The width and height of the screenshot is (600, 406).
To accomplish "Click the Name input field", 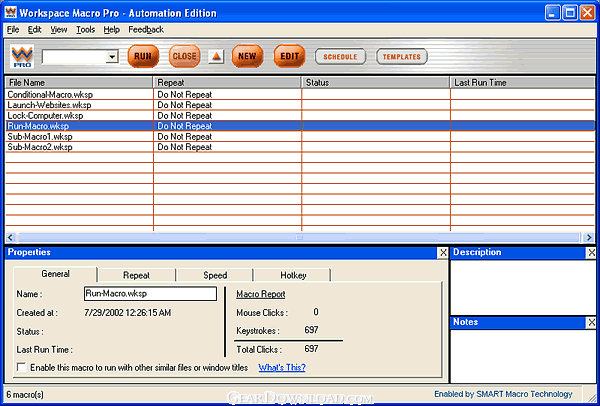I will 150,294.
